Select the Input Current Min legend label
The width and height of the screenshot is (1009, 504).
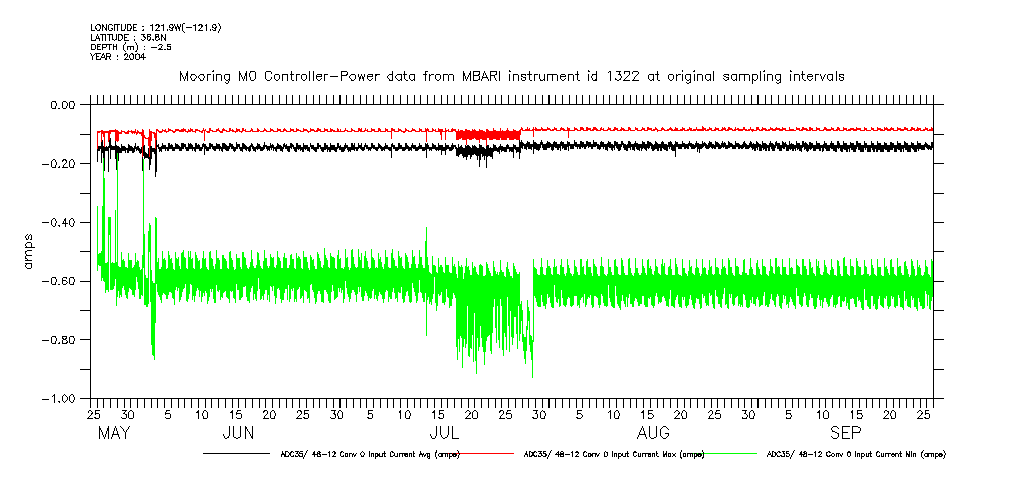854,454
